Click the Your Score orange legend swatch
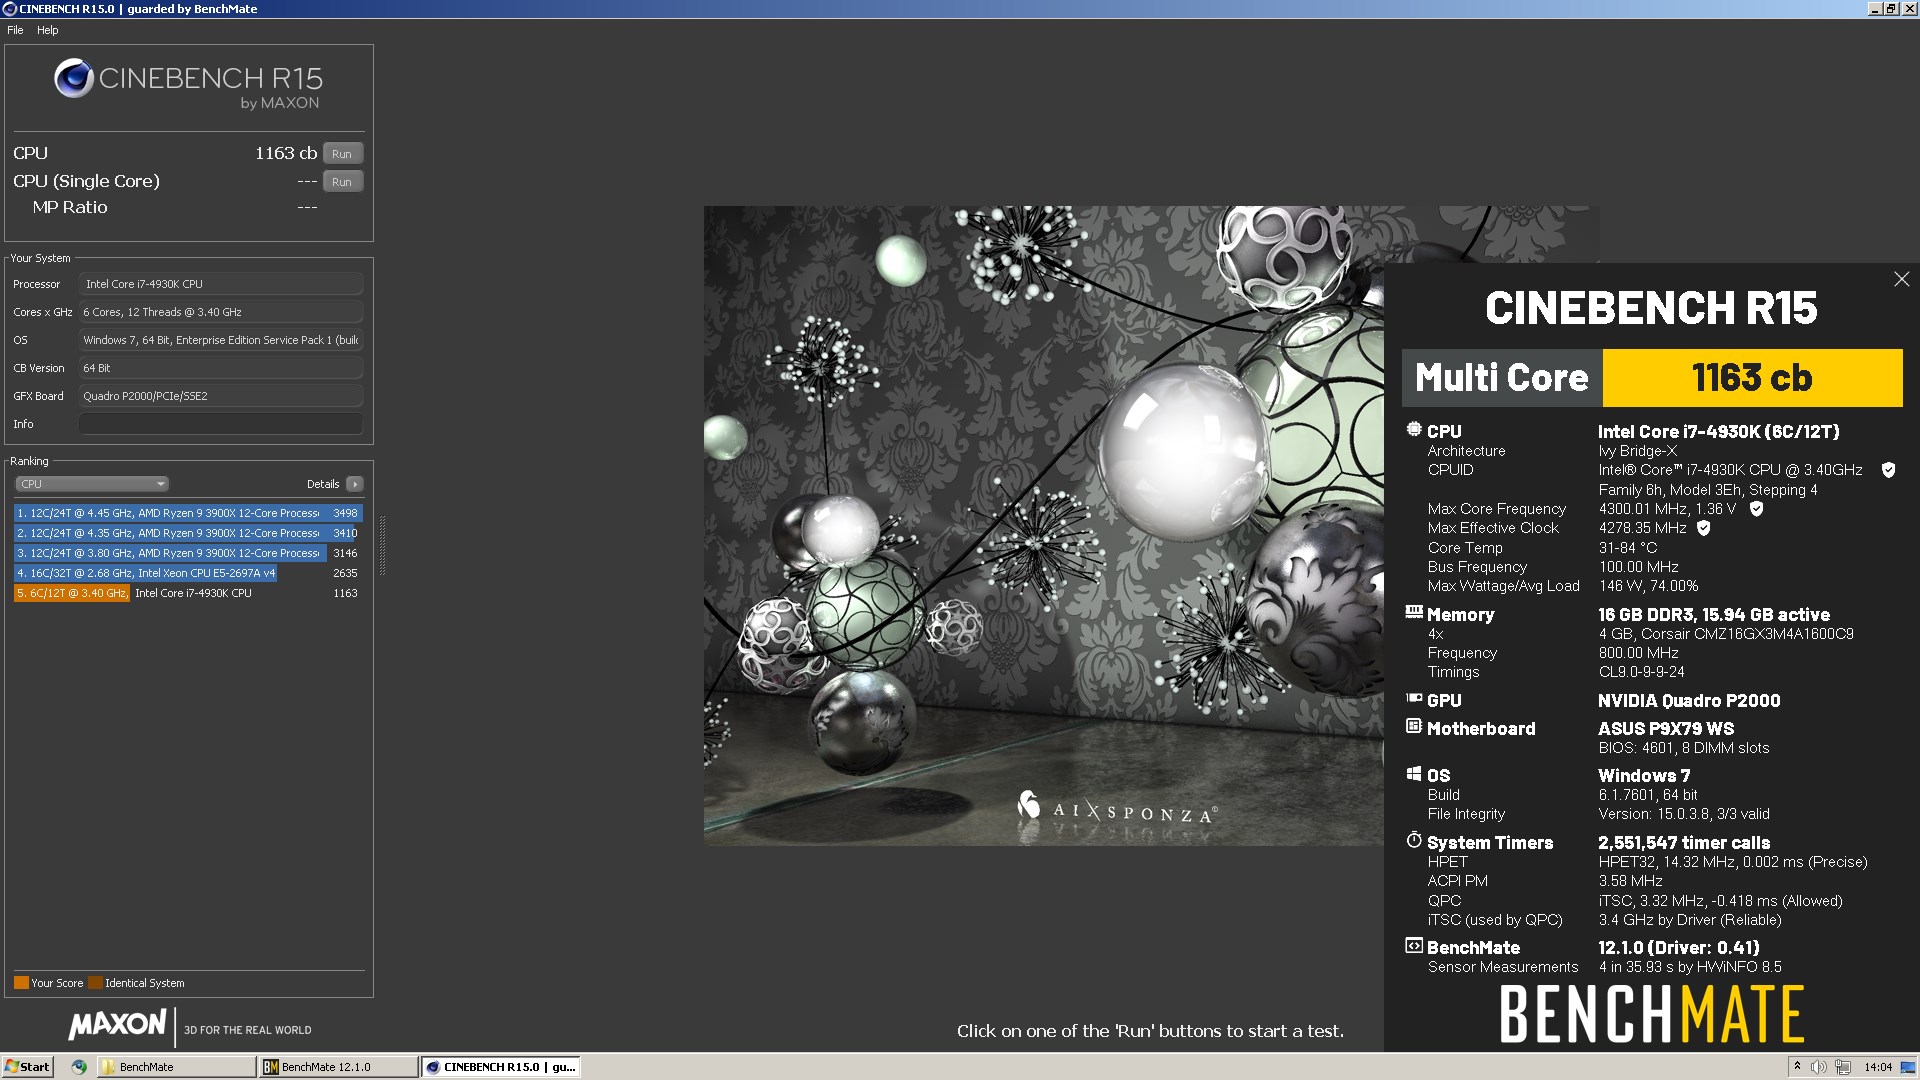The width and height of the screenshot is (1920, 1080). [21, 983]
